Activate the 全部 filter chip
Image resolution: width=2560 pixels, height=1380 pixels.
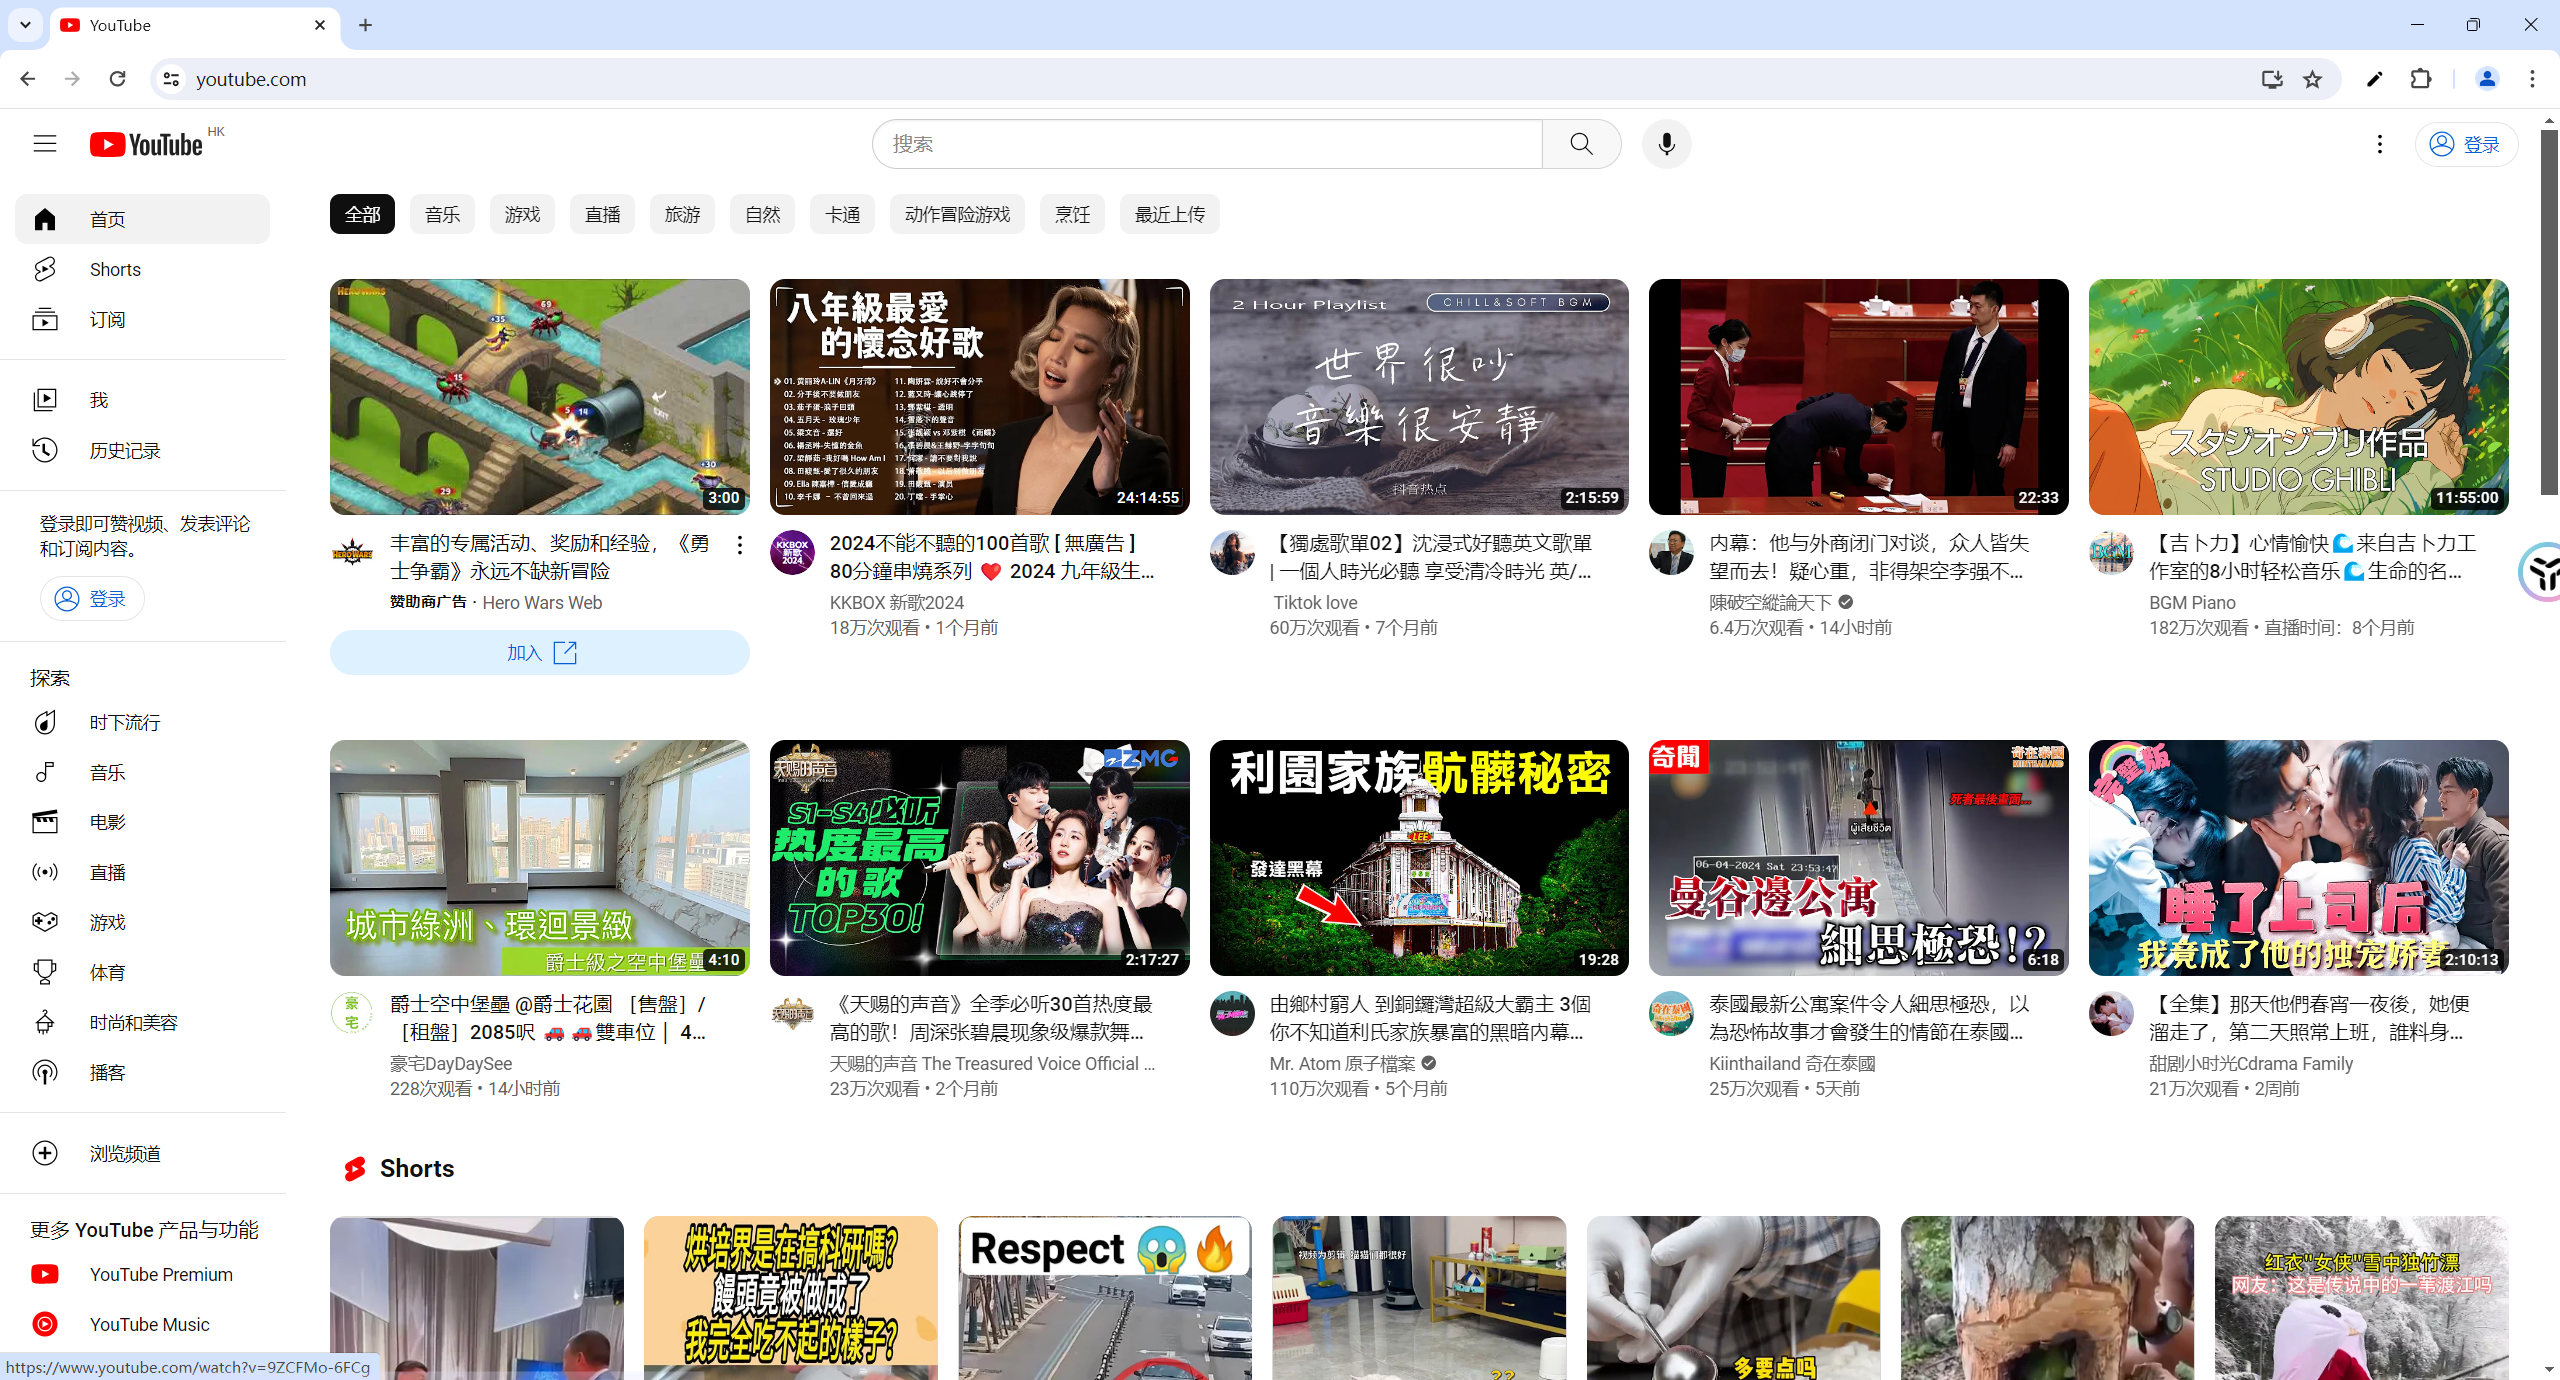[x=362, y=214]
